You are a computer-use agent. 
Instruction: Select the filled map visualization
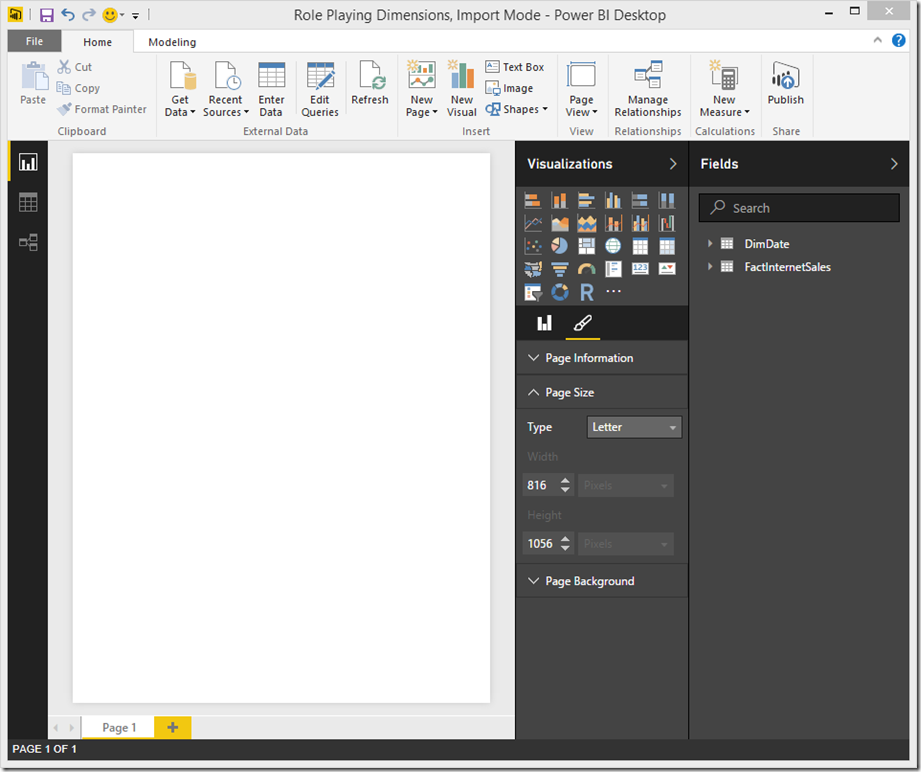(x=533, y=269)
